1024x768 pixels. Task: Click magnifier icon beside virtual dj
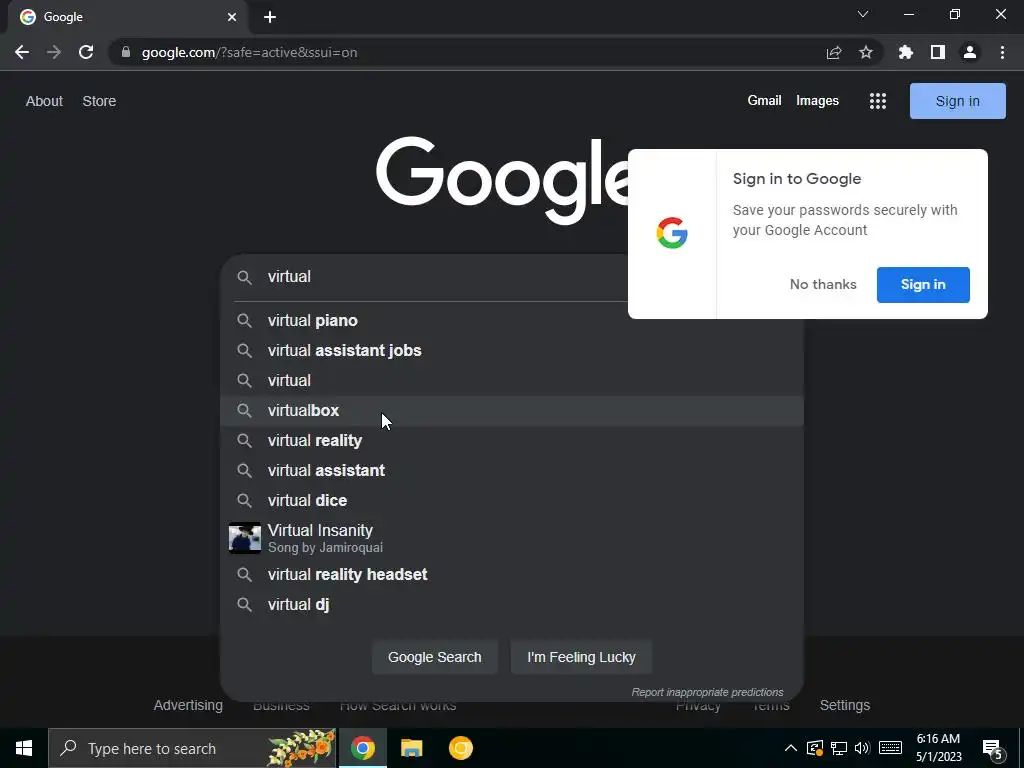click(244, 605)
